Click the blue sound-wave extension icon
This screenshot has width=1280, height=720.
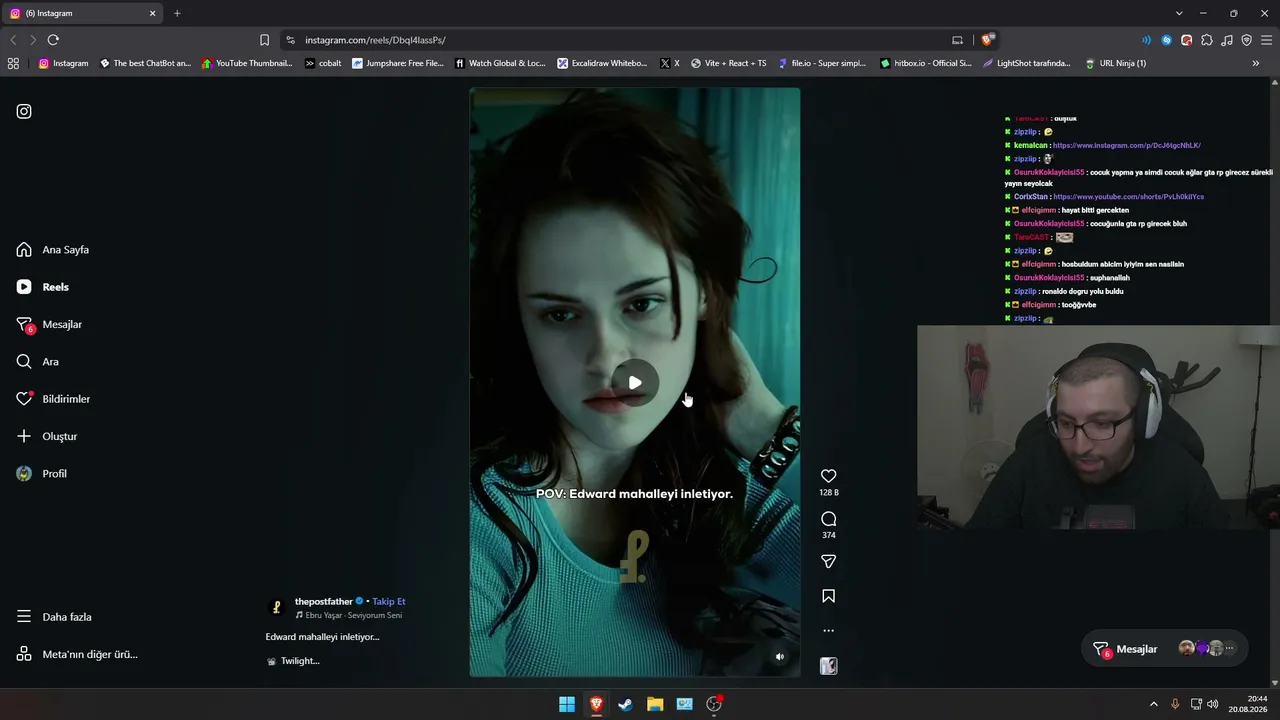coord(1147,40)
